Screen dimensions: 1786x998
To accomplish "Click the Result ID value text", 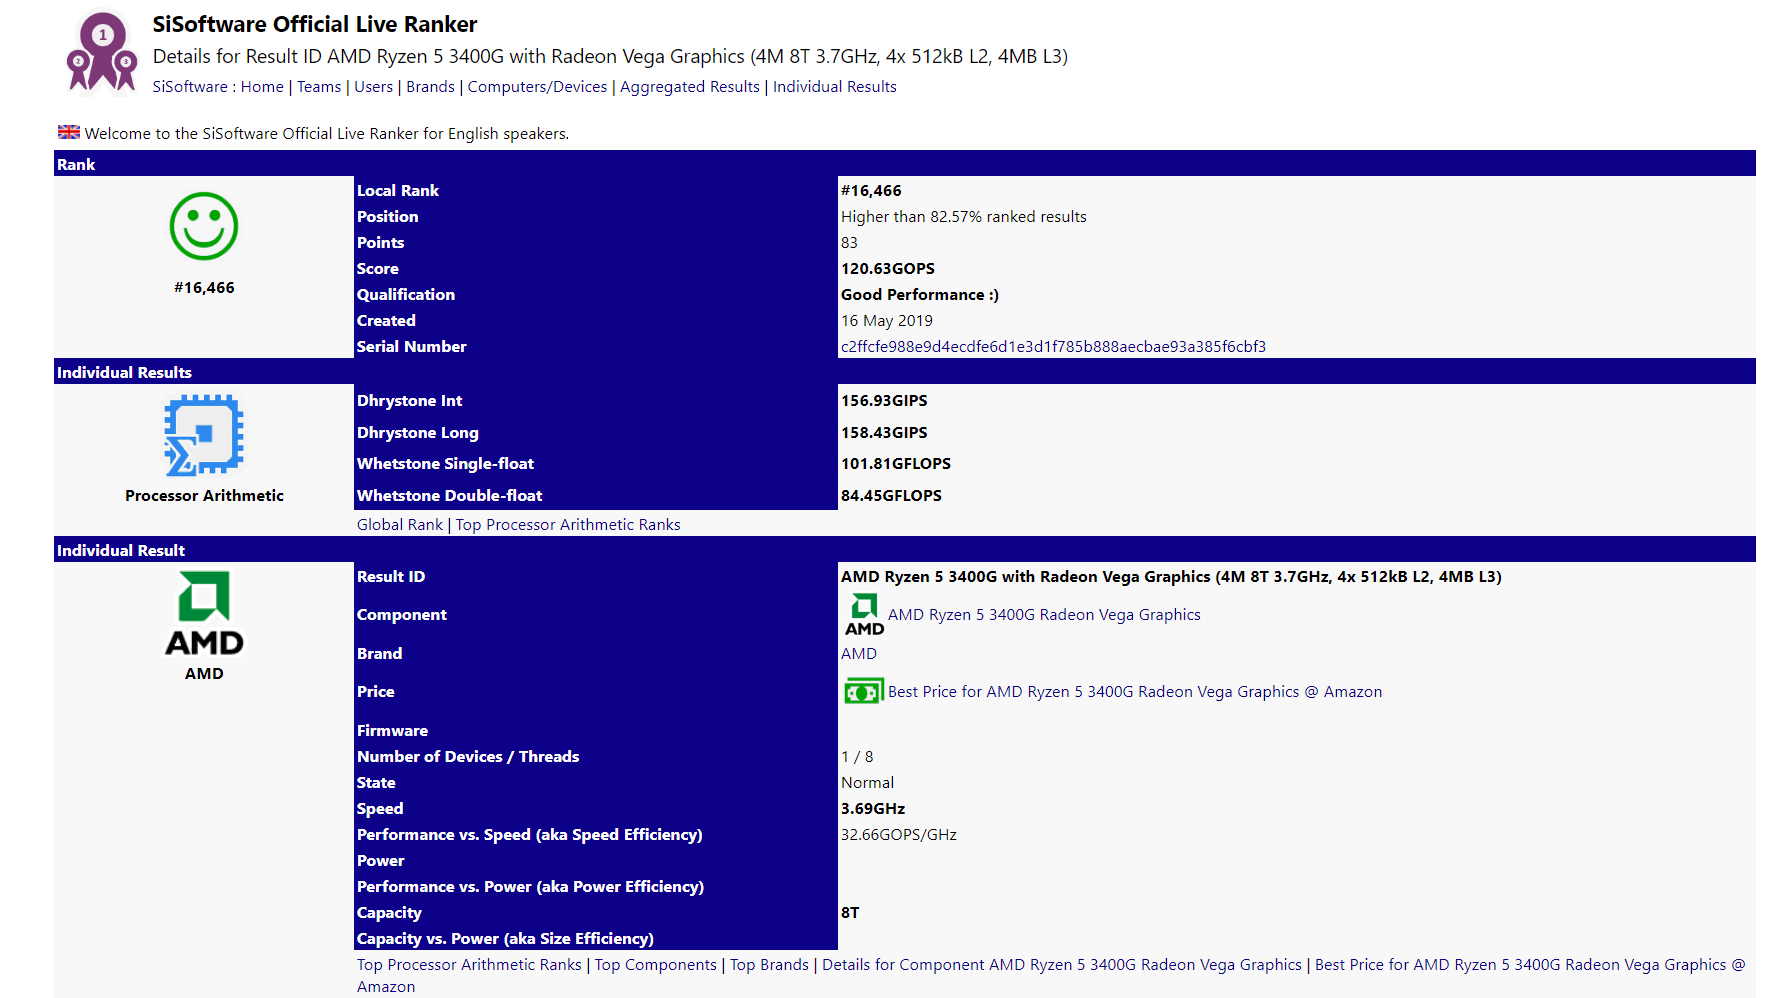I will tap(1171, 577).
